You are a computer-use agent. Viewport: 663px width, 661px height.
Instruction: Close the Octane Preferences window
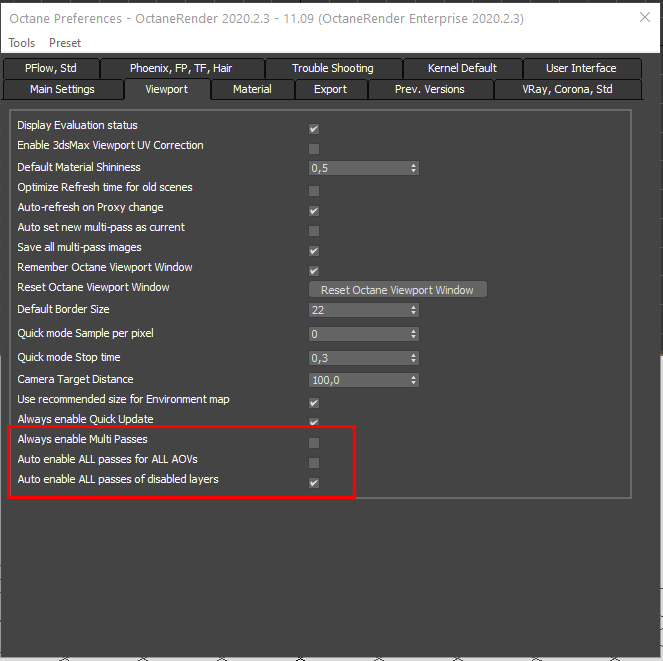point(645,17)
